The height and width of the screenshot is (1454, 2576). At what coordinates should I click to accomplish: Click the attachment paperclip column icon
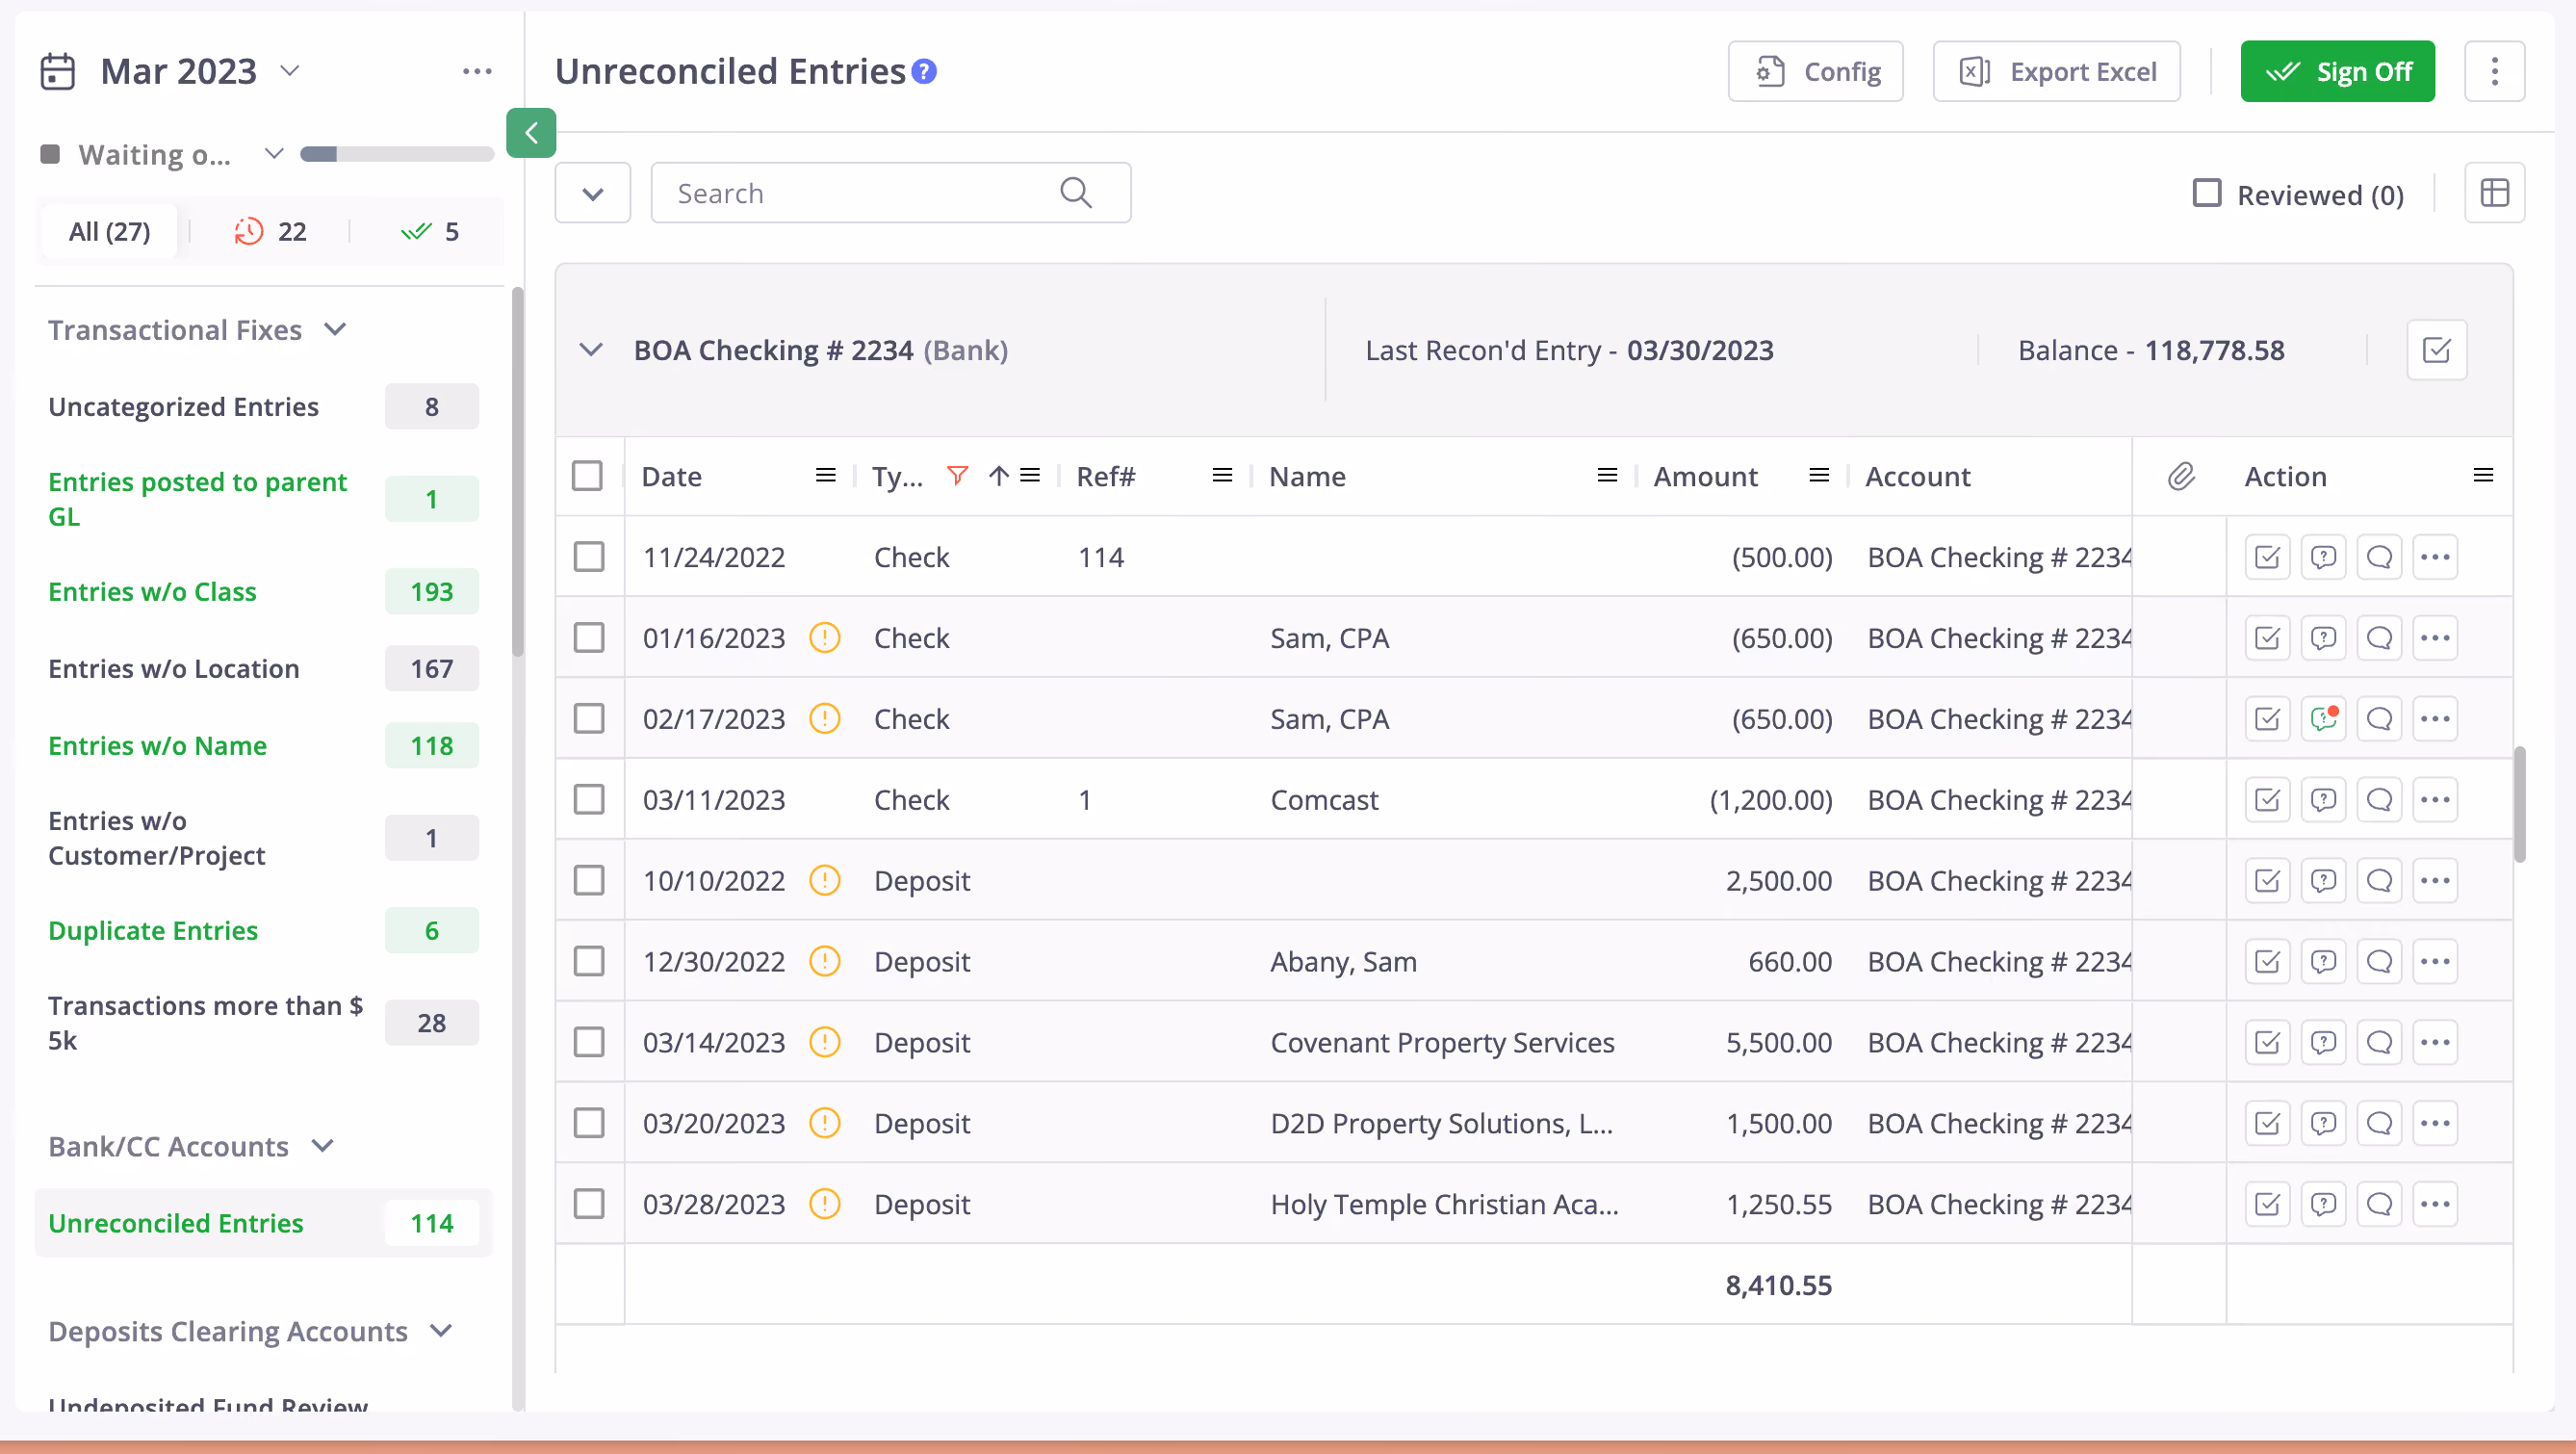(x=2181, y=476)
